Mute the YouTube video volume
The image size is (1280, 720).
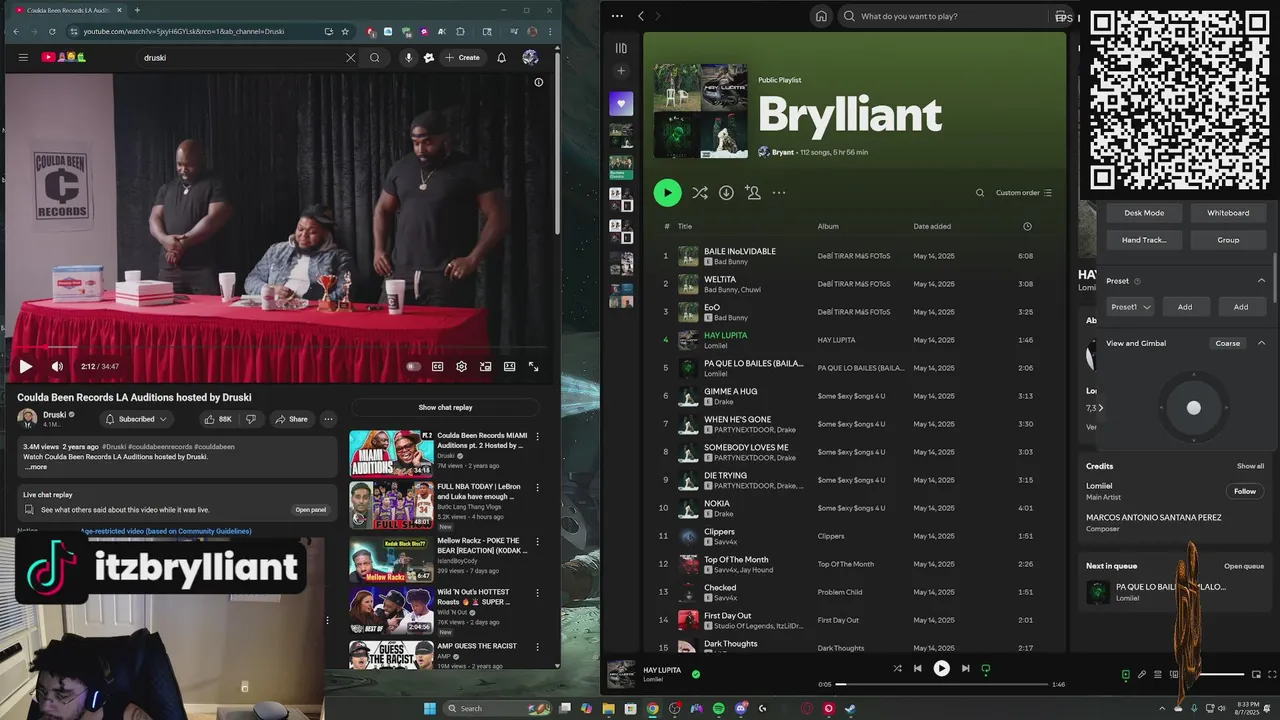tap(57, 367)
